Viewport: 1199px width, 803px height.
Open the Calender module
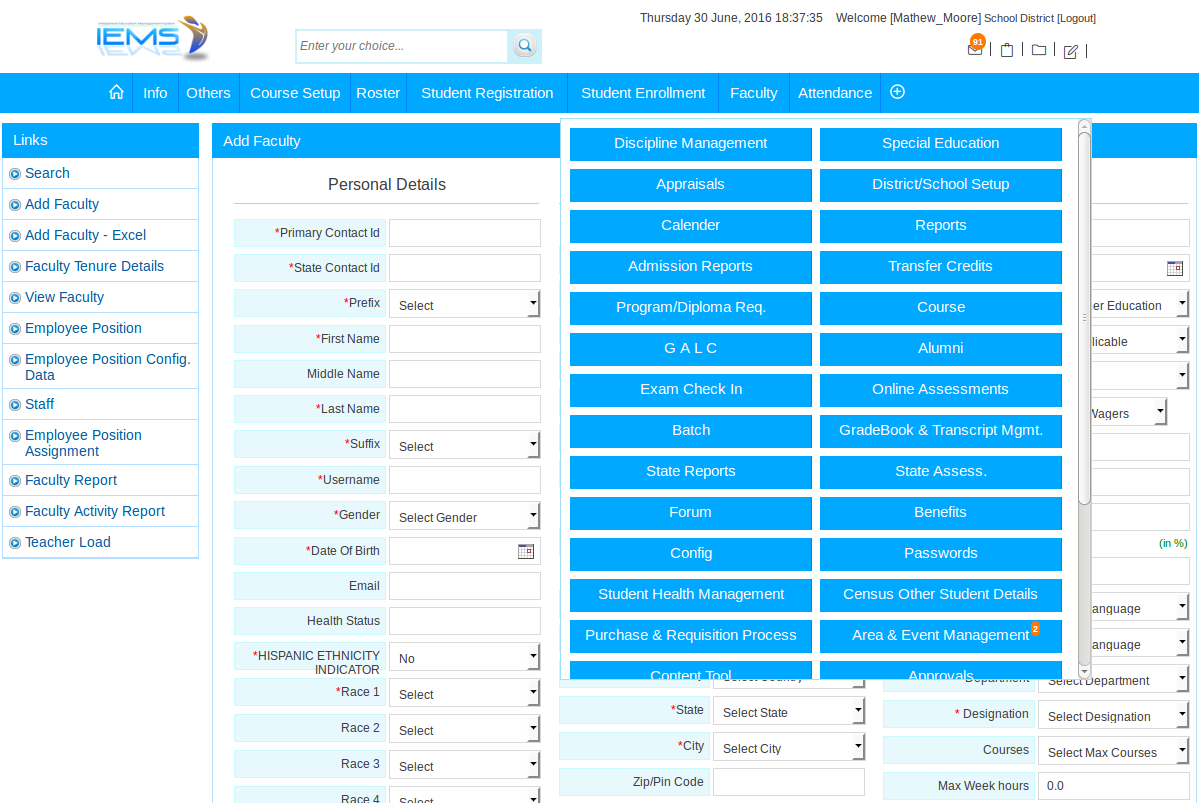690,226
